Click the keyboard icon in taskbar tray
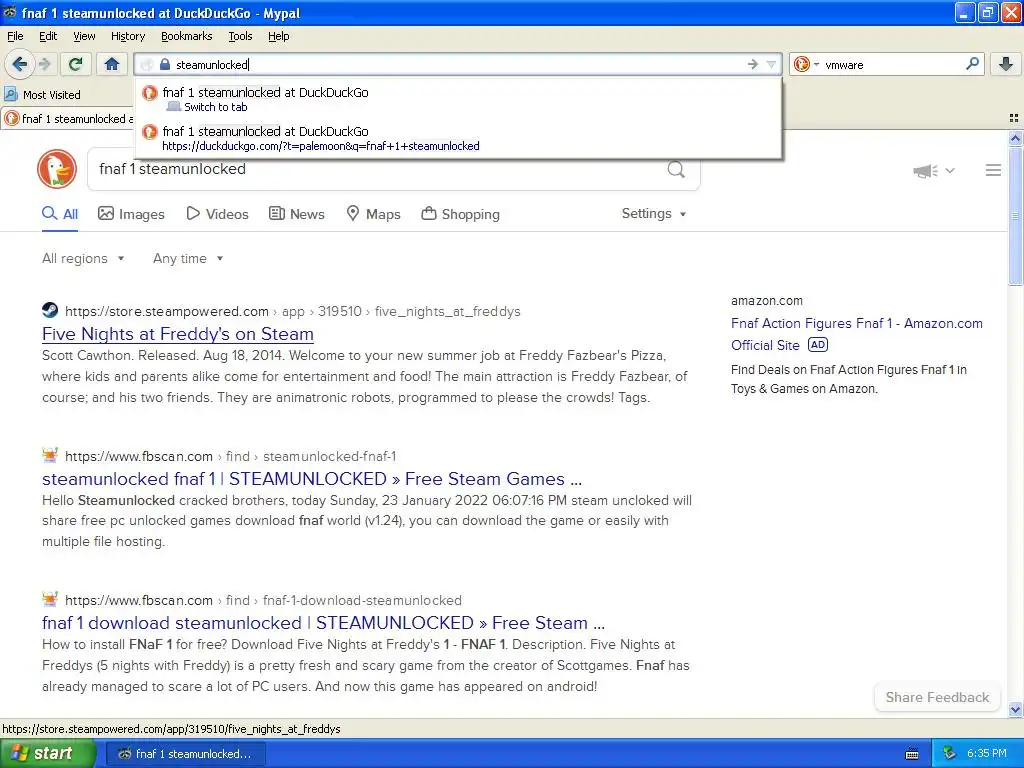 (x=912, y=754)
